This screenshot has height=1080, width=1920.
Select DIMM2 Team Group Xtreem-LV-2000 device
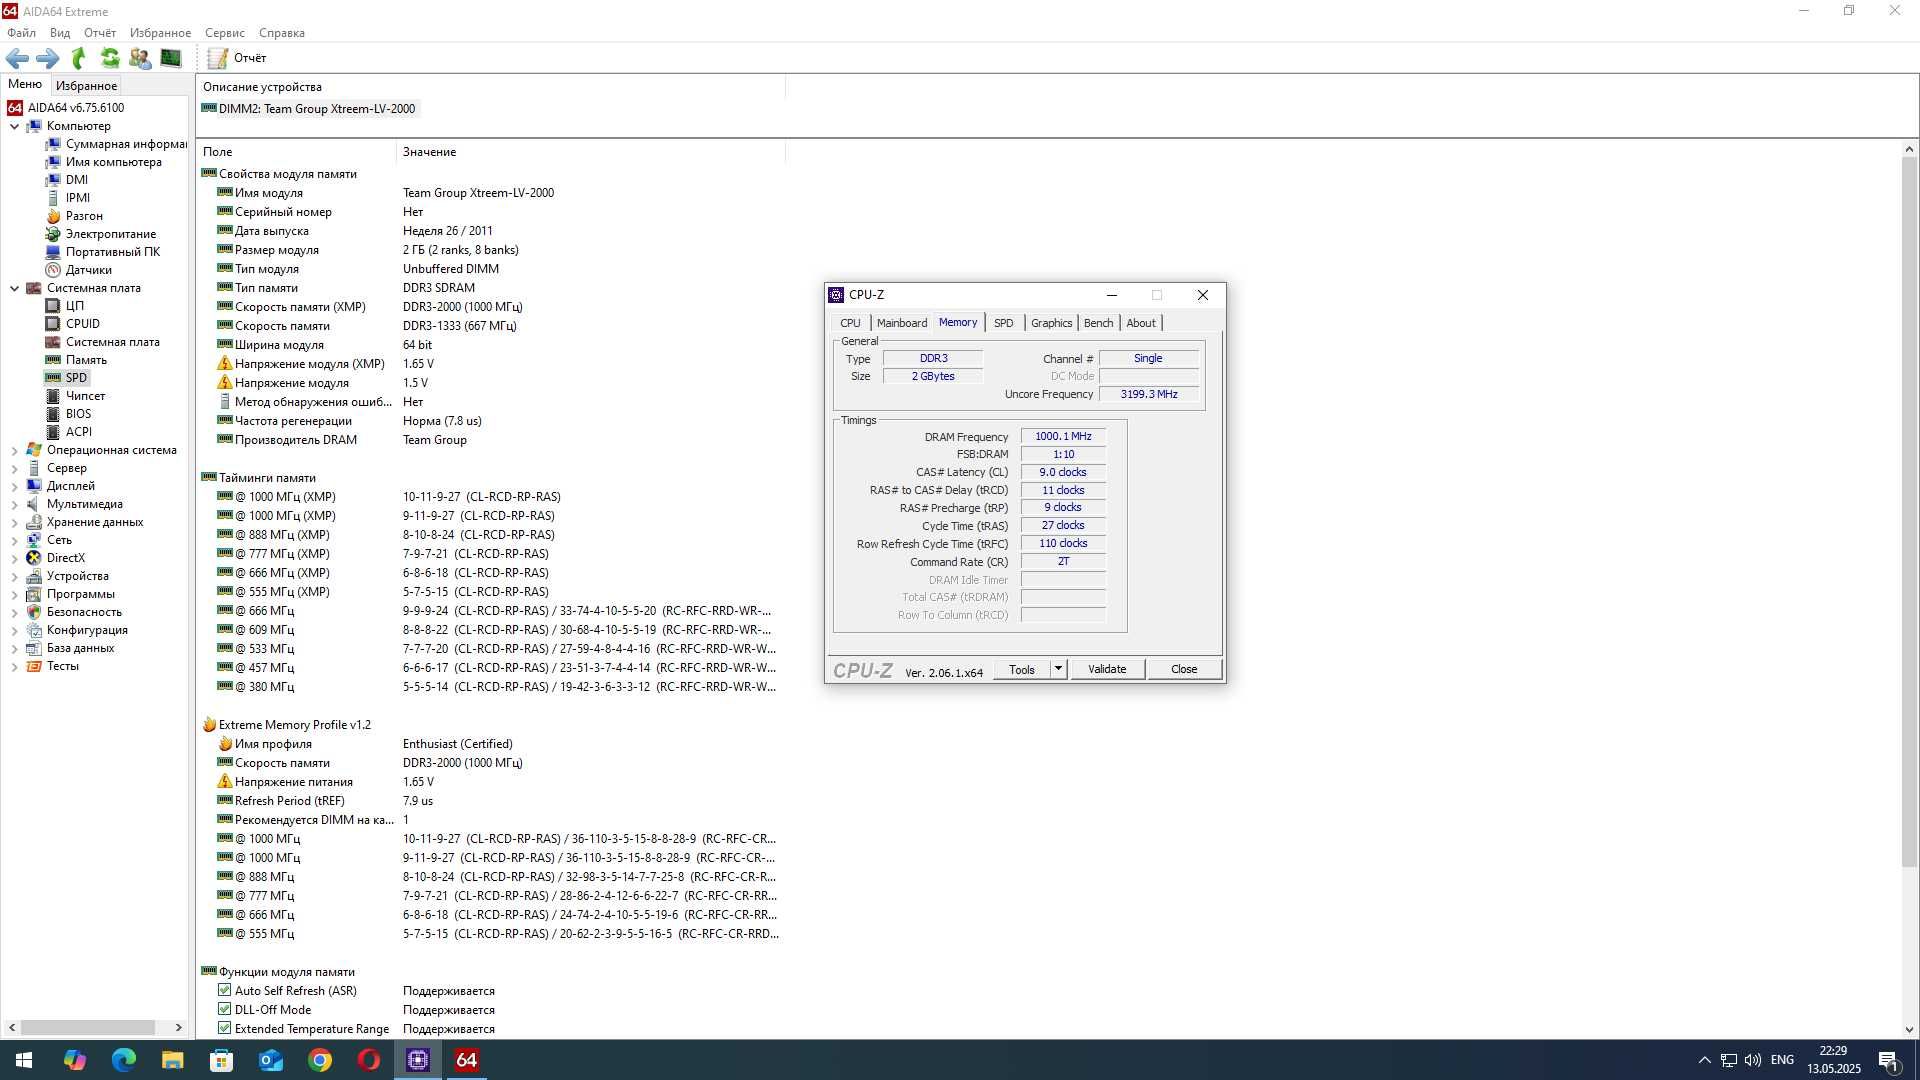(309, 109)
